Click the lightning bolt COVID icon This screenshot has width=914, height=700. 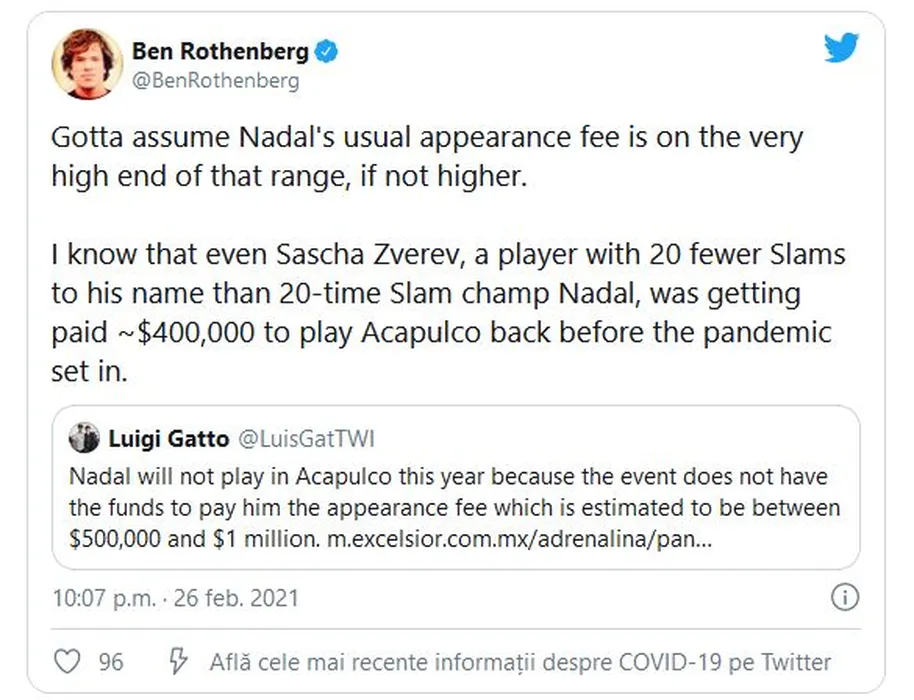(178, 662)
